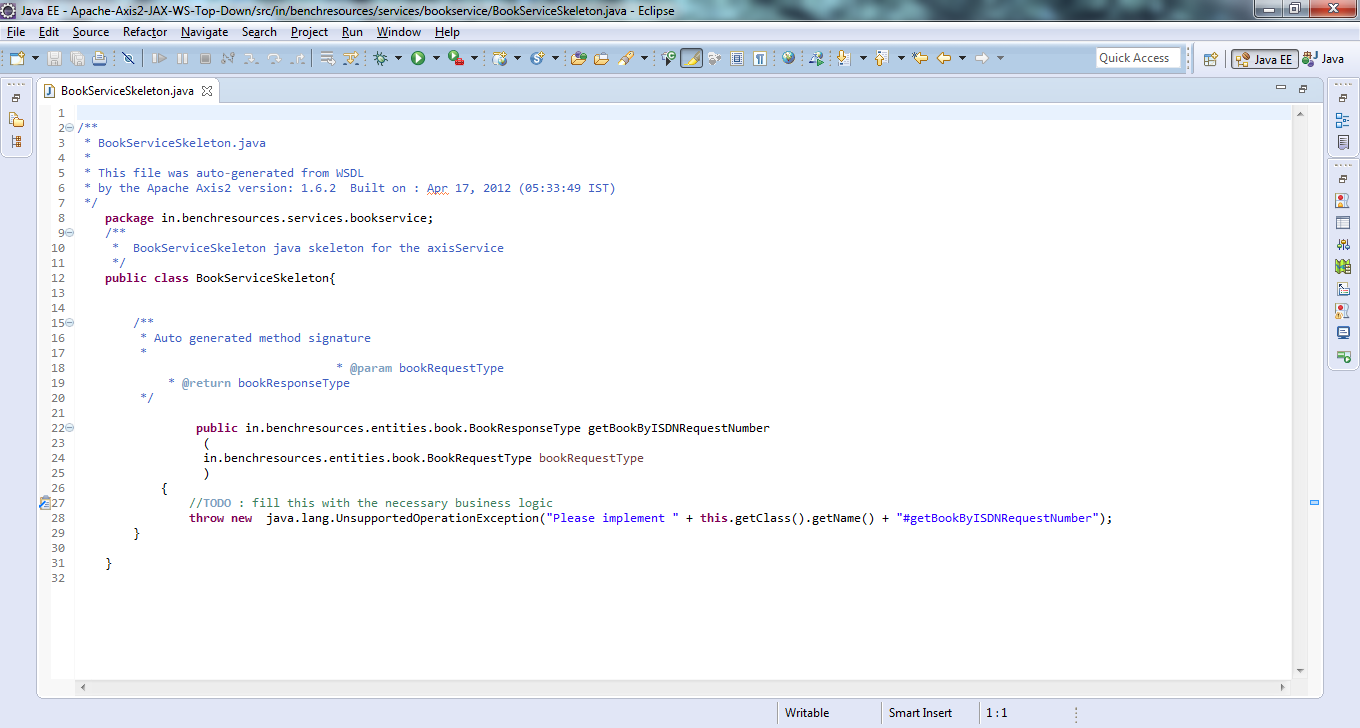Viewport: 1360px width, 728px height.
Task: Switch to the Java EE perspective
Action: [x=1264, y=59]
